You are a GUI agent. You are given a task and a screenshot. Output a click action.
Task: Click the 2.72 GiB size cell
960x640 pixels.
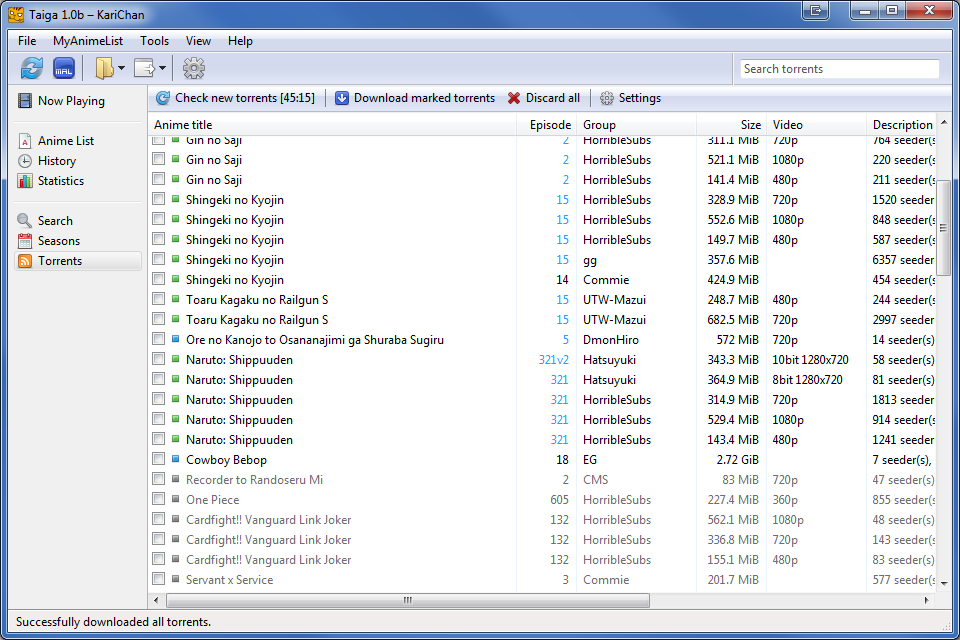[x=738, y=460]
